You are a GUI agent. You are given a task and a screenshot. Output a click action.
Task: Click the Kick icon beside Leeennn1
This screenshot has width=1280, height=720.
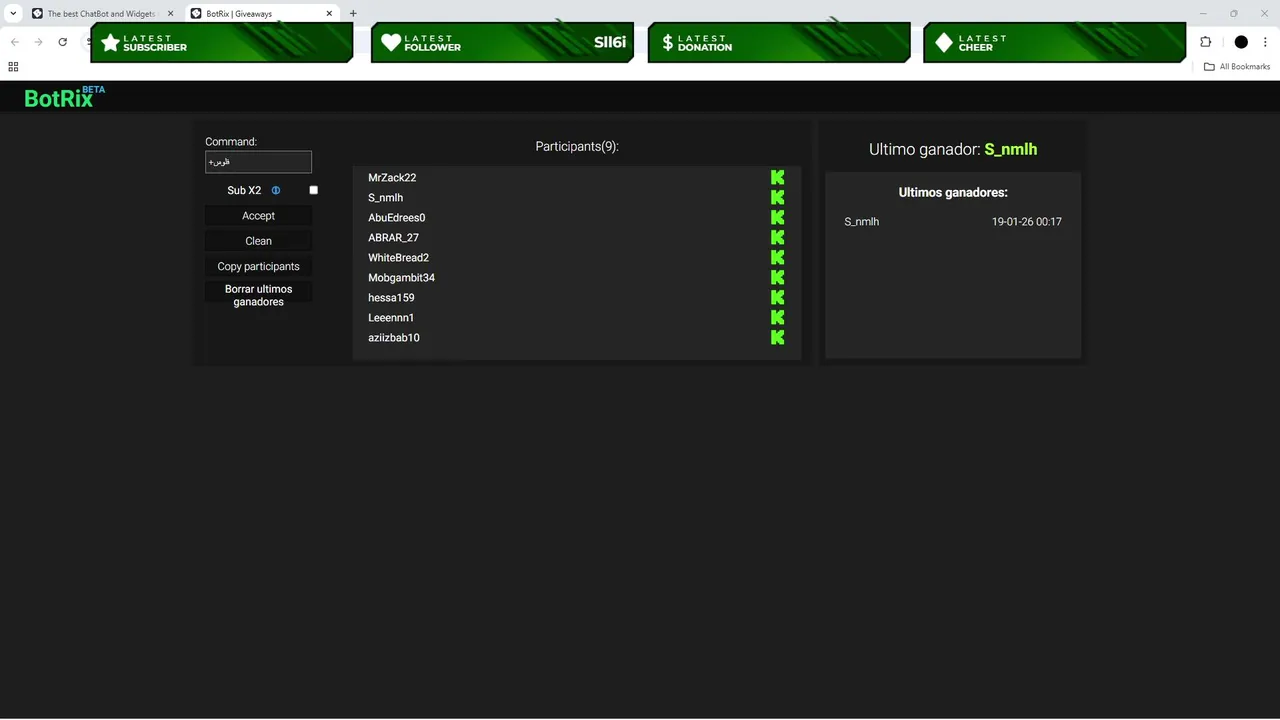(x=777, y=317)
